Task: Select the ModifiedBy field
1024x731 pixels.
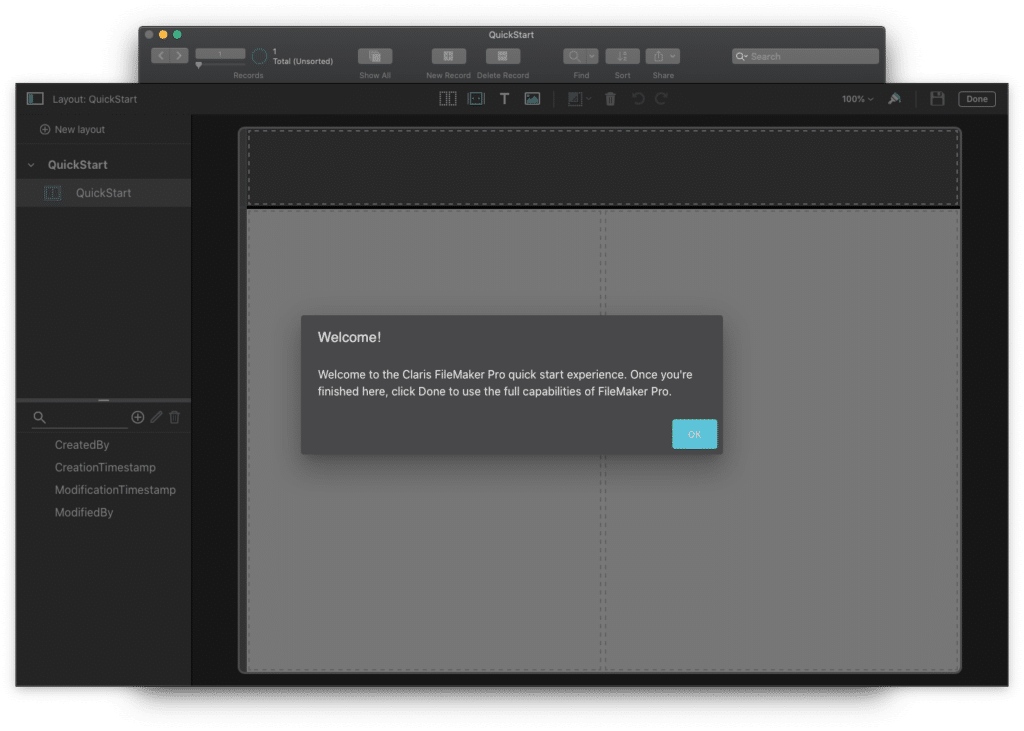Action: pos(84,512)
